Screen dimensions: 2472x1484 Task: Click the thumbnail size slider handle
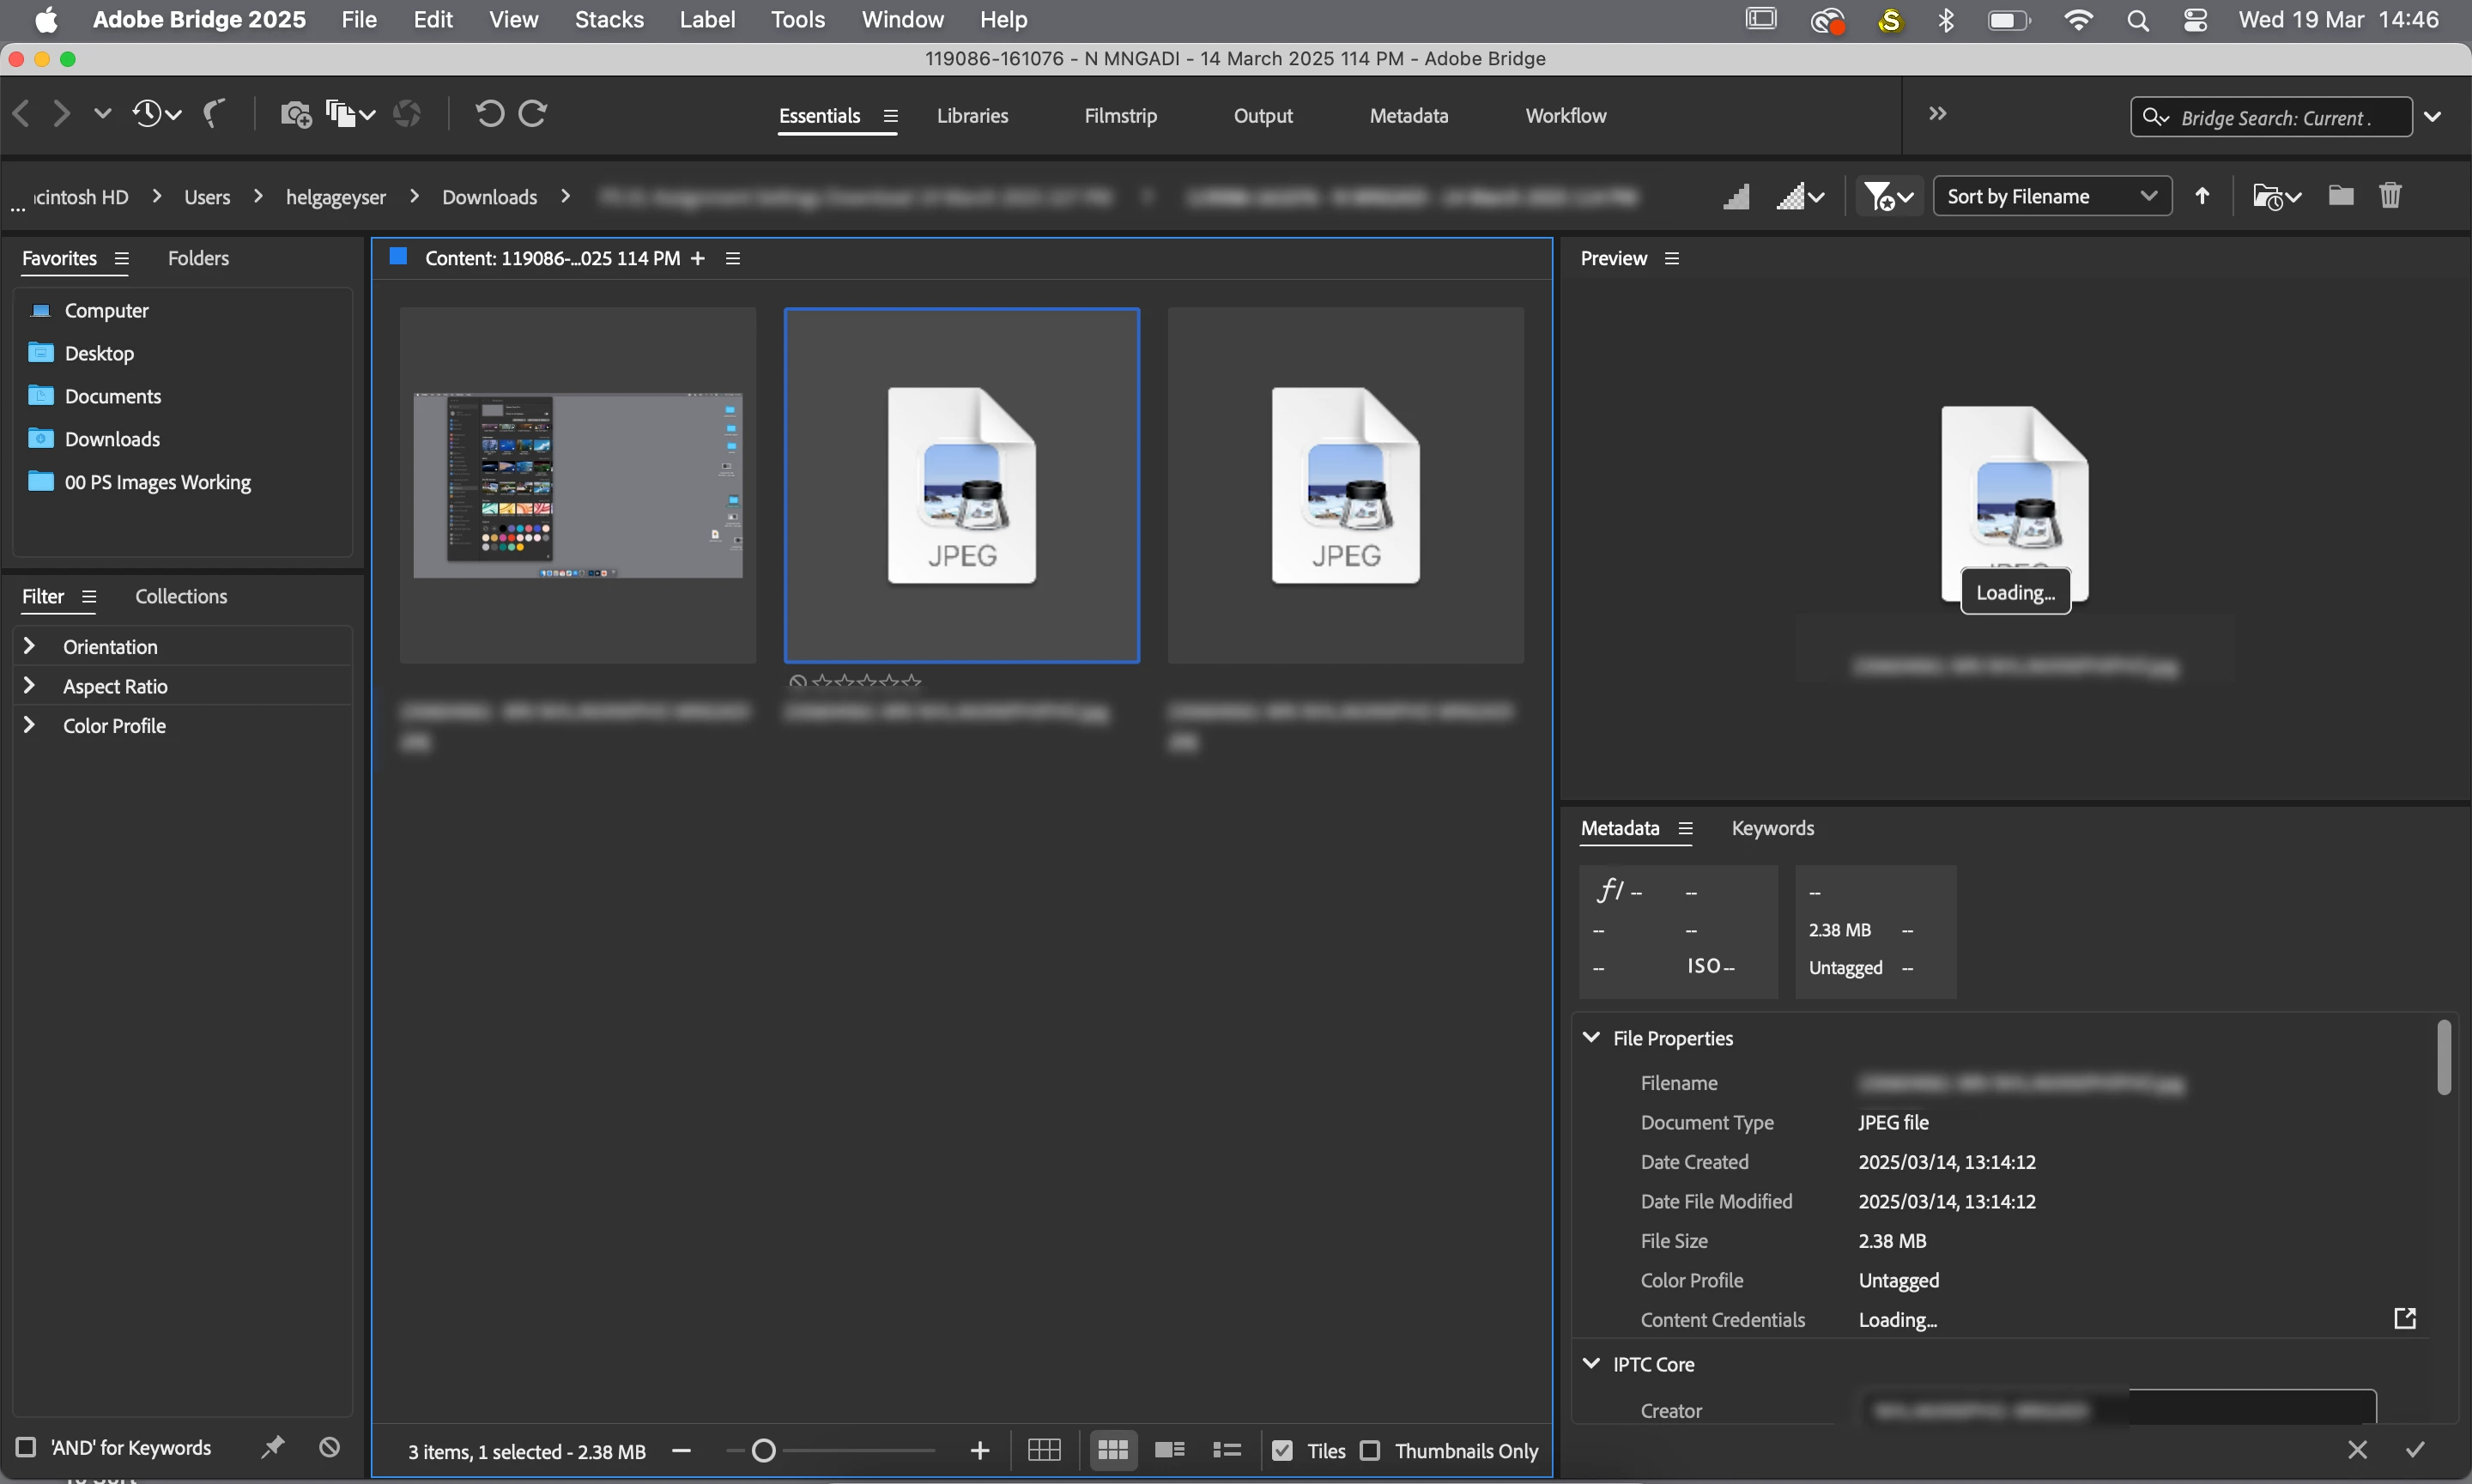764,1450
